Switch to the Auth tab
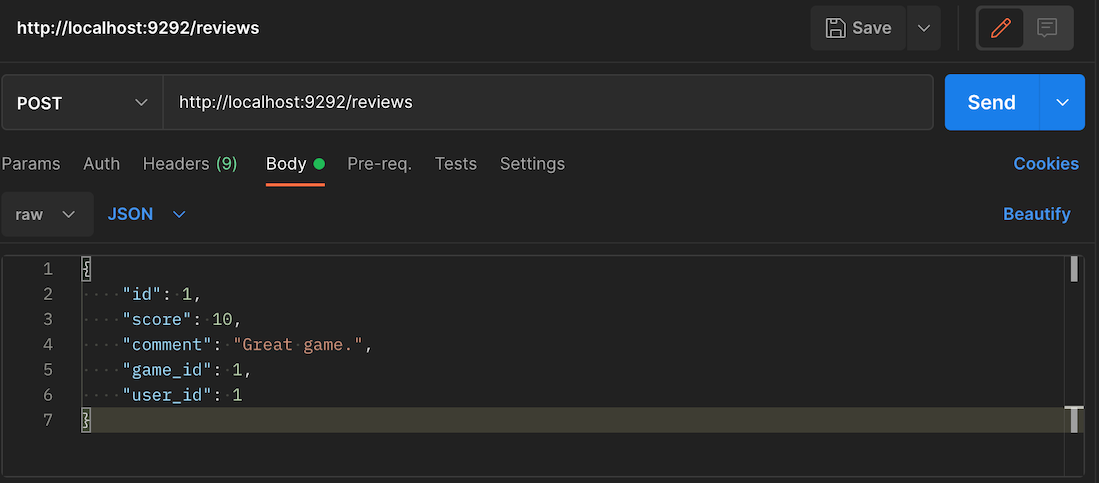Screen dimensions: 1099x483 tap(102, 164)
